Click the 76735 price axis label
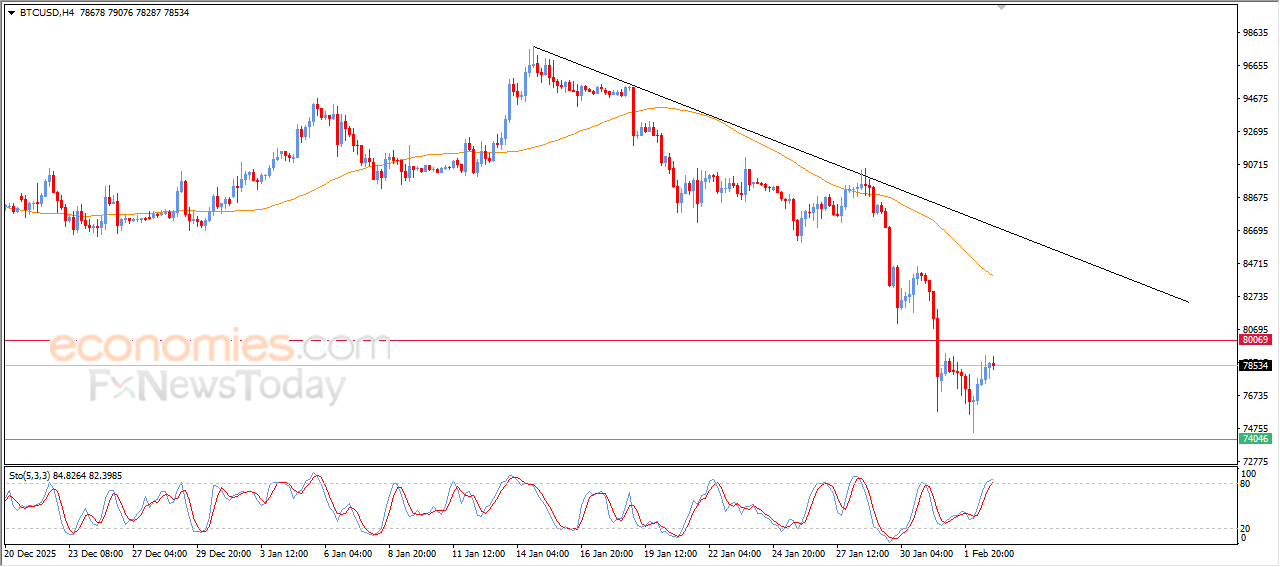 pos(1255,396)
